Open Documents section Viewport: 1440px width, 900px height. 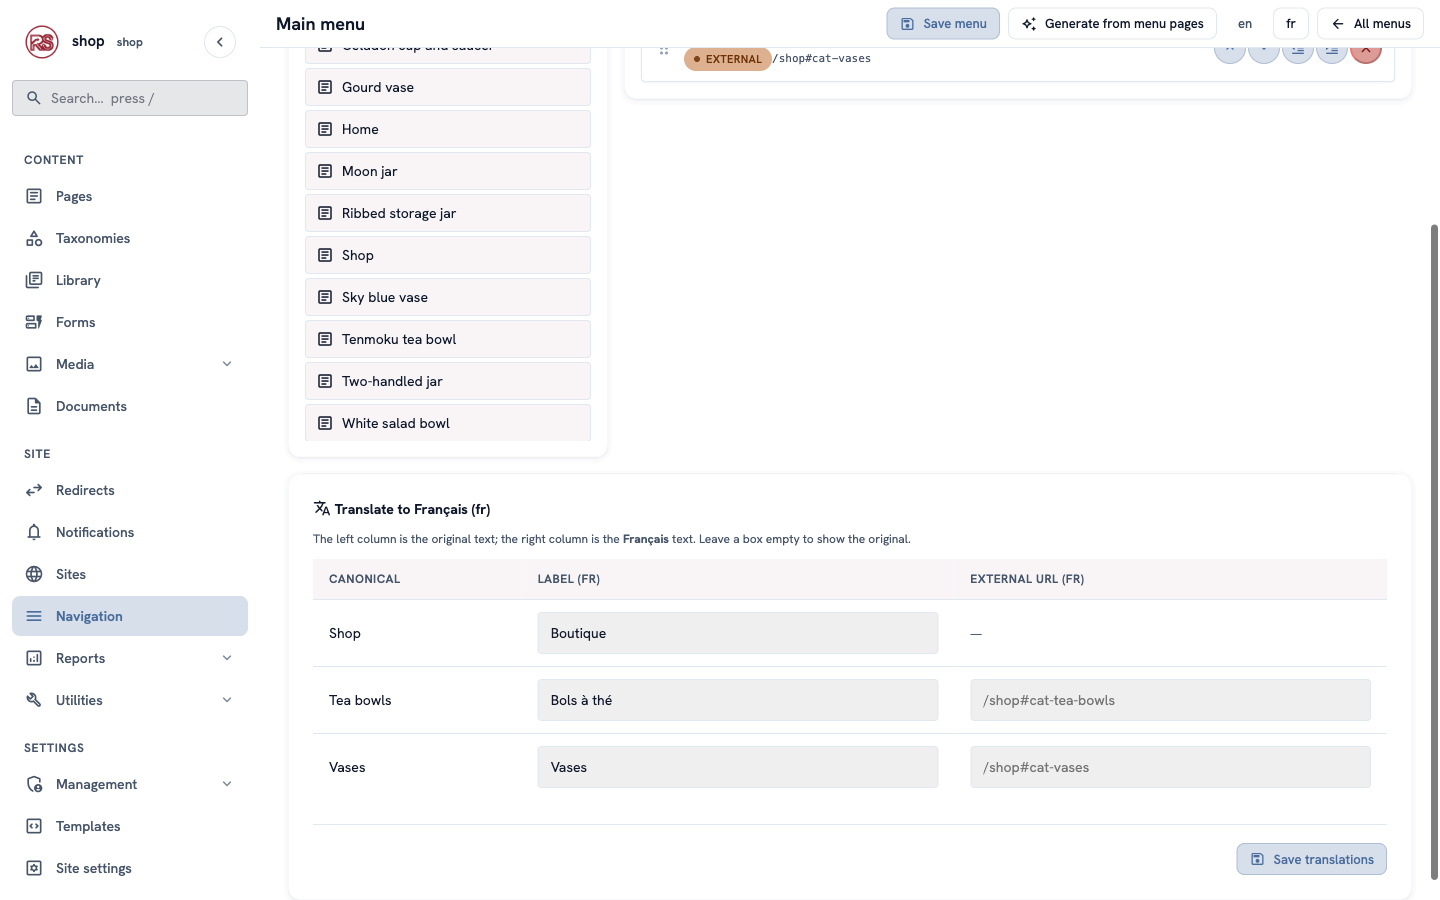tap(130, 406)
